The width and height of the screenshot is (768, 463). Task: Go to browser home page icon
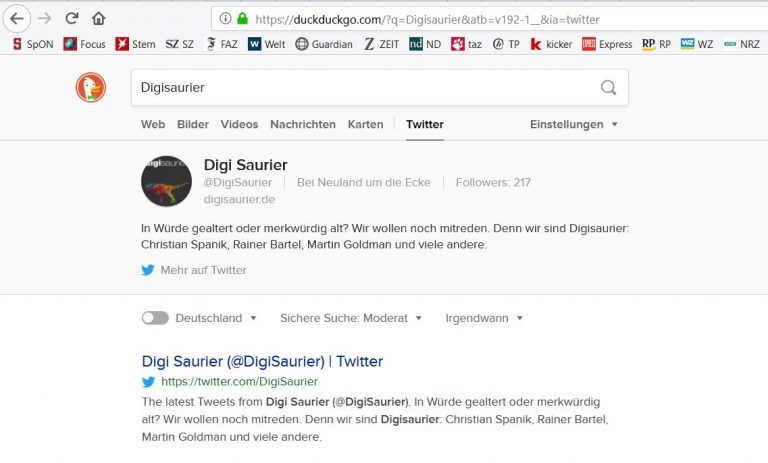pos(98,18)
